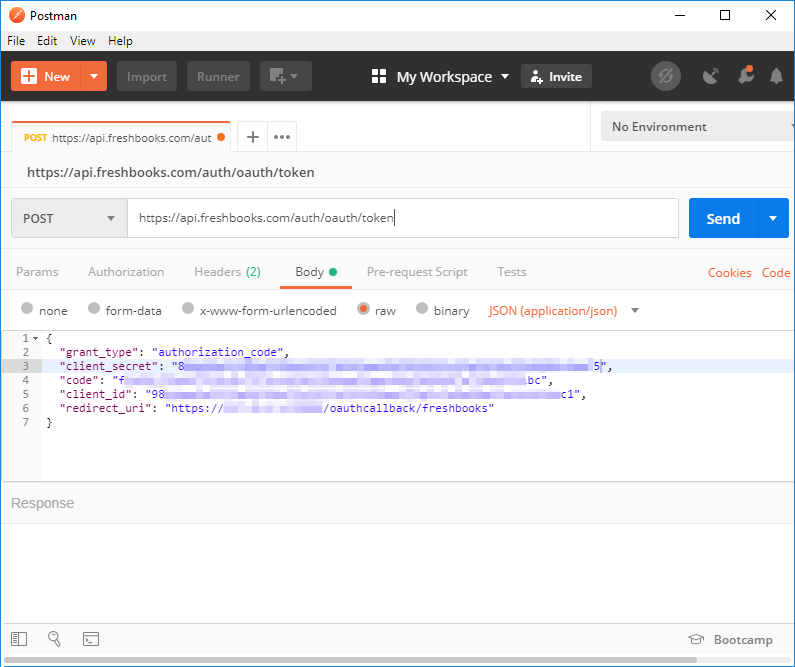The image size is (795, 667).
Task: Switch to the Pre-request Script tab
Action: [x=417, y=272]
